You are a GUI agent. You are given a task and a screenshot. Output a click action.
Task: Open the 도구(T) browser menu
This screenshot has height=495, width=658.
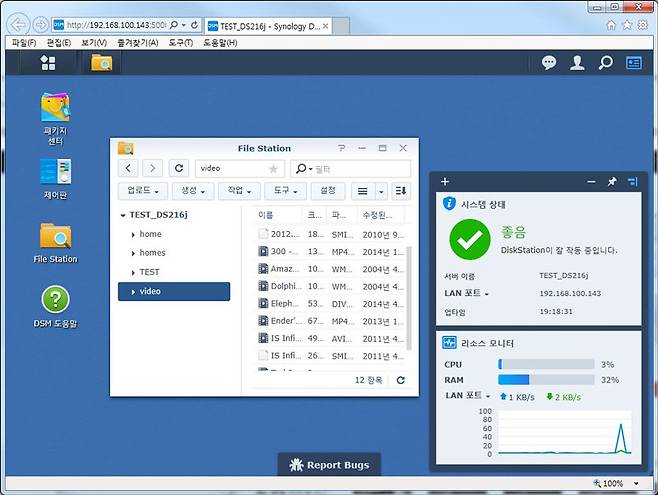pos(180,43)
